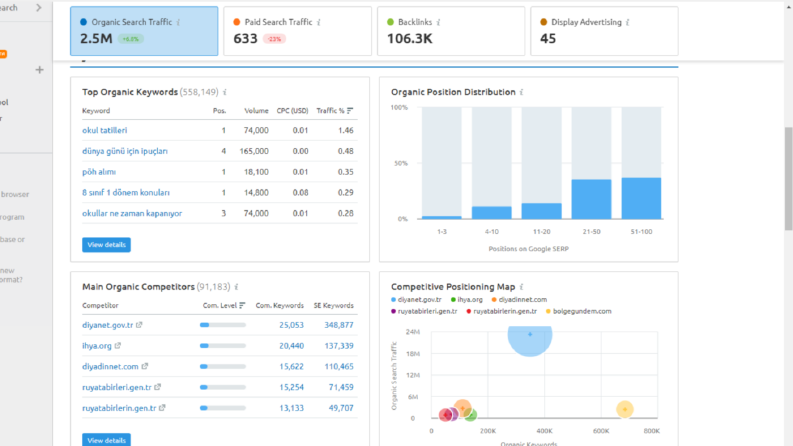Open competitor diyanet.gov.tr link

[108, 325]
